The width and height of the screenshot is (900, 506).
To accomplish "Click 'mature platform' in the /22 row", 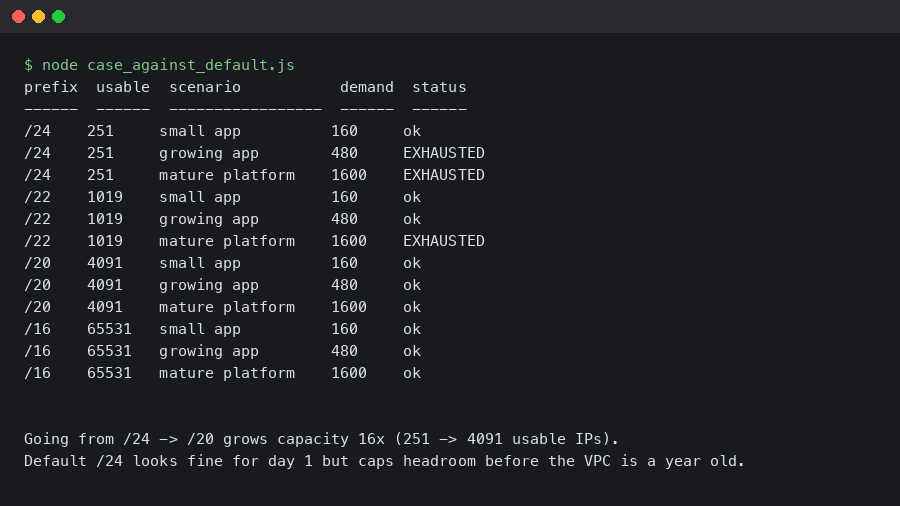I will coord(227,241).
